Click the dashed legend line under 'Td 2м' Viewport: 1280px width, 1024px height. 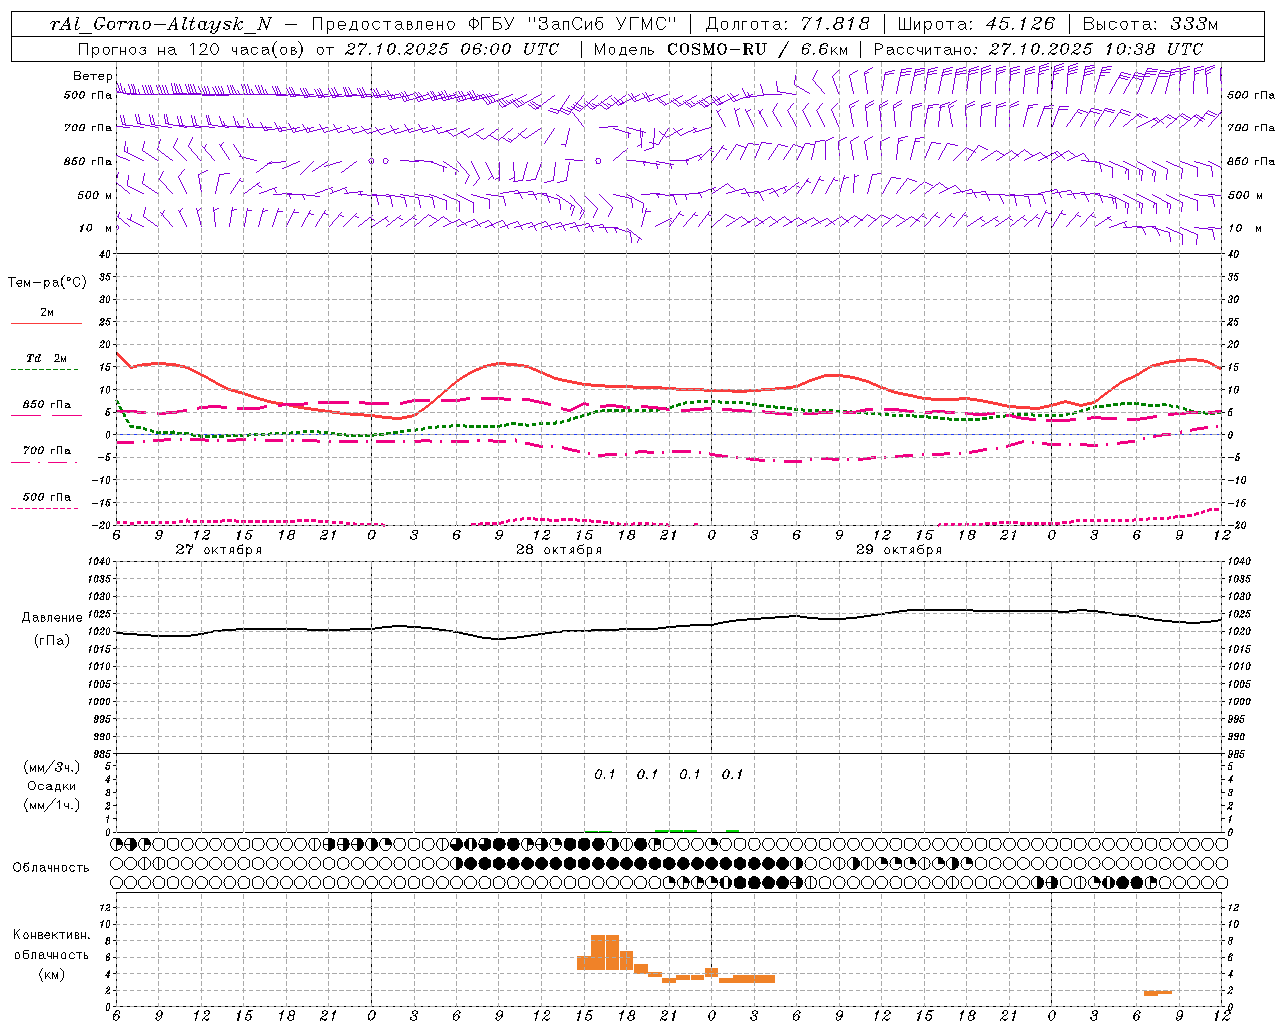tap(46, 369)
